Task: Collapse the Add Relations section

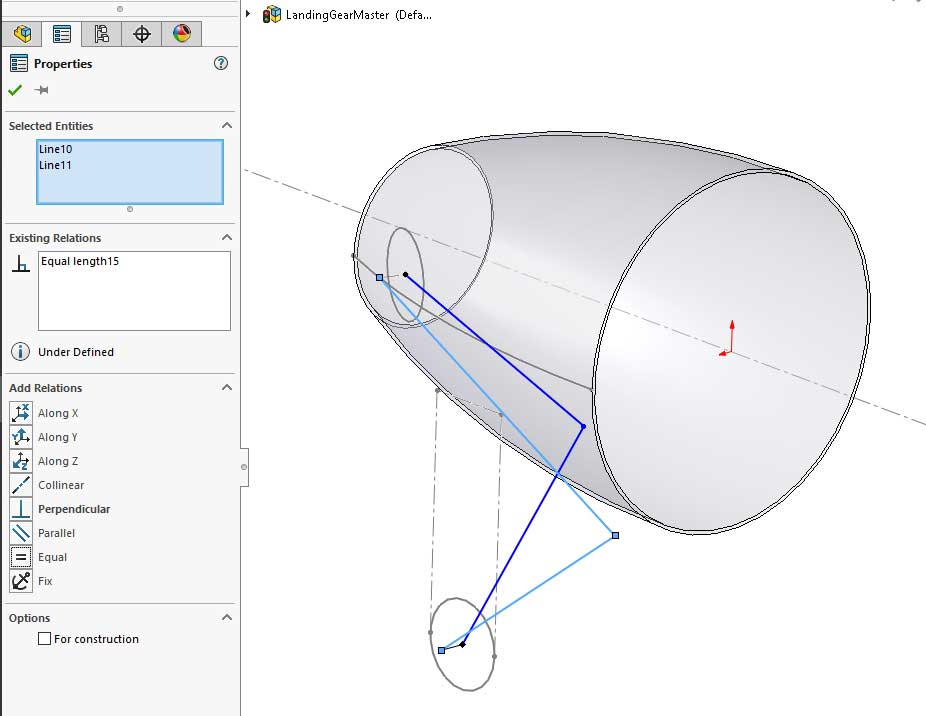Action: (x=227, y=388)
